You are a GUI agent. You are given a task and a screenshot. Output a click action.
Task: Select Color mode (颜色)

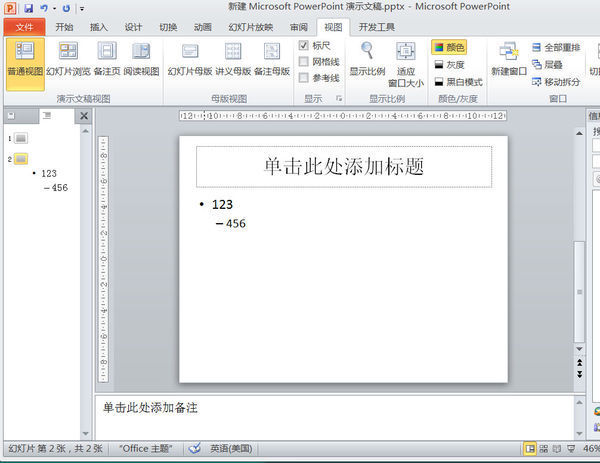point(449,47)
